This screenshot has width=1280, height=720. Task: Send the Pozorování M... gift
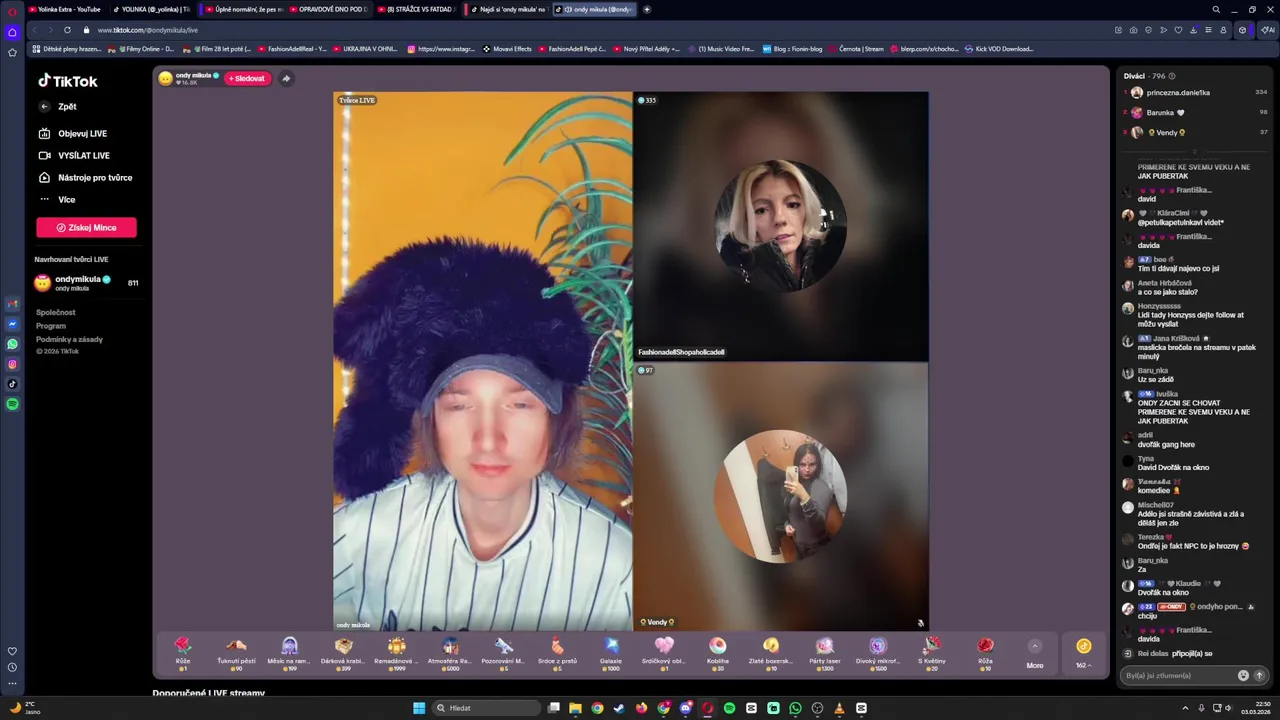click(504, 653)
